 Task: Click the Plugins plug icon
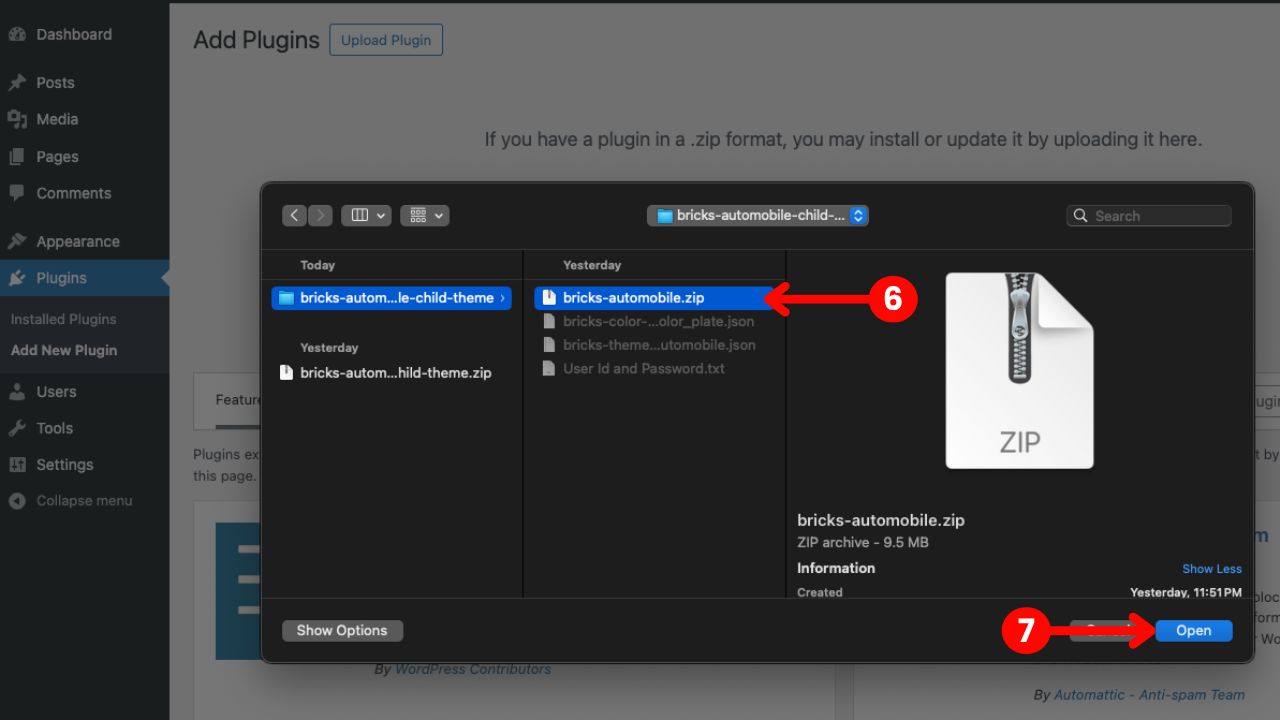[x=17, y=278]
